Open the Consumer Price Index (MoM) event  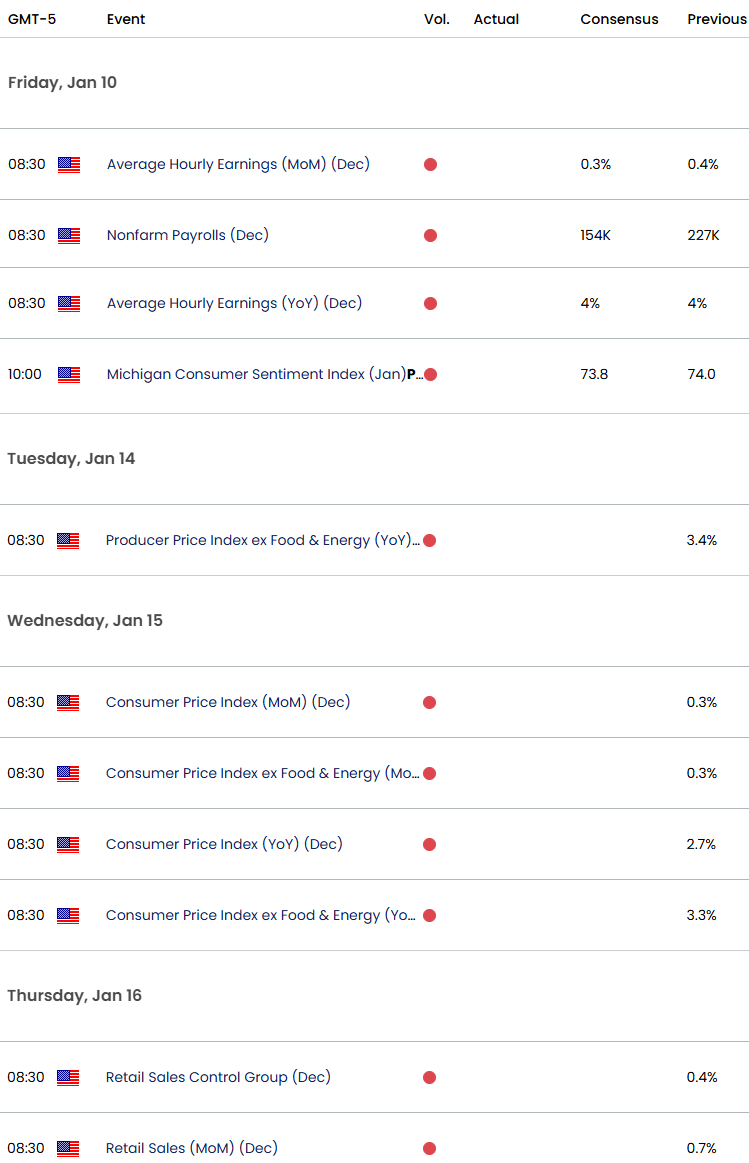pos(228,702)
